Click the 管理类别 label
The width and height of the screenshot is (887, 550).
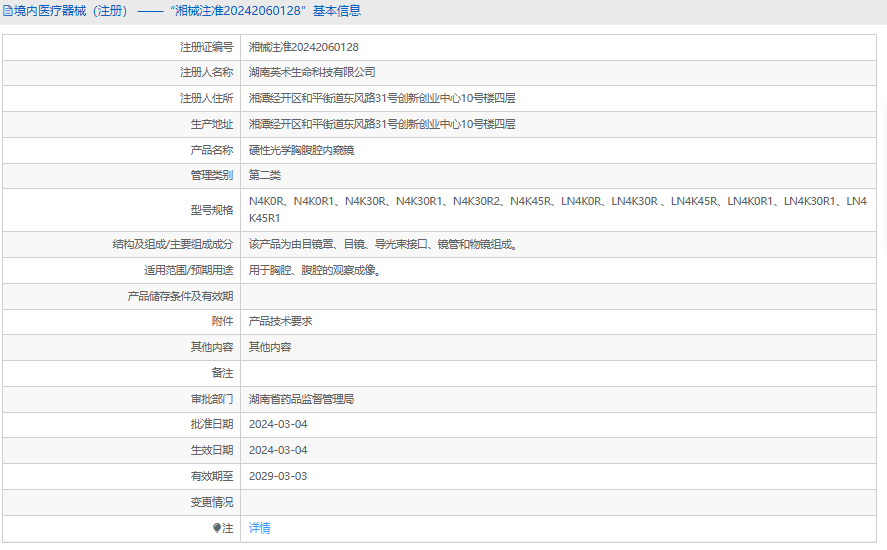pyautogui.click(x=212, y=175)
